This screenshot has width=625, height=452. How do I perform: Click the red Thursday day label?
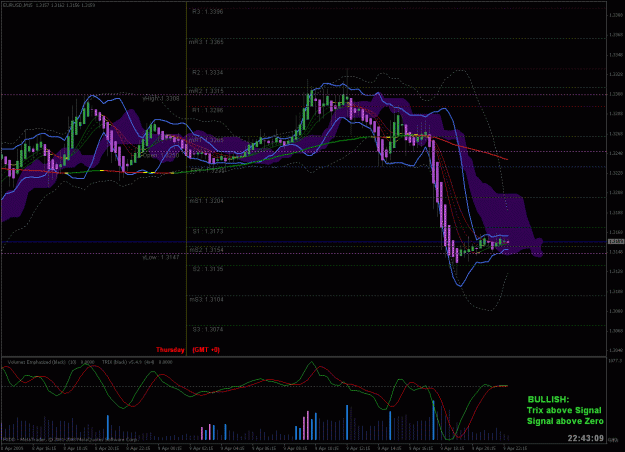point(170,350)
